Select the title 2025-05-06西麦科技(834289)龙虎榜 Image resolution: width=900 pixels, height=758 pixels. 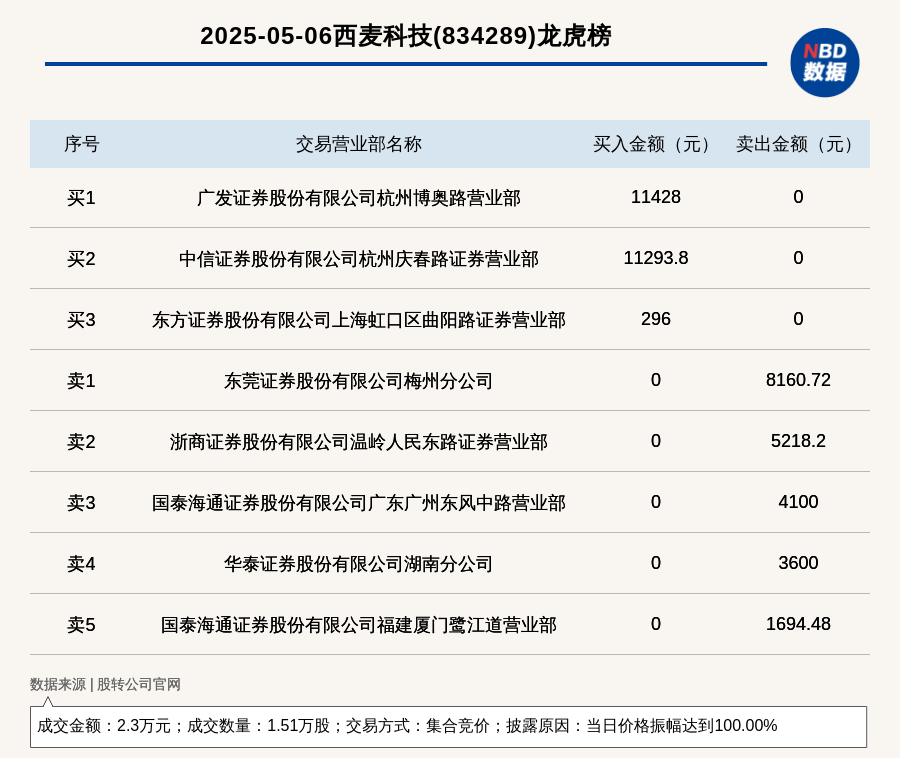(405, 36)
